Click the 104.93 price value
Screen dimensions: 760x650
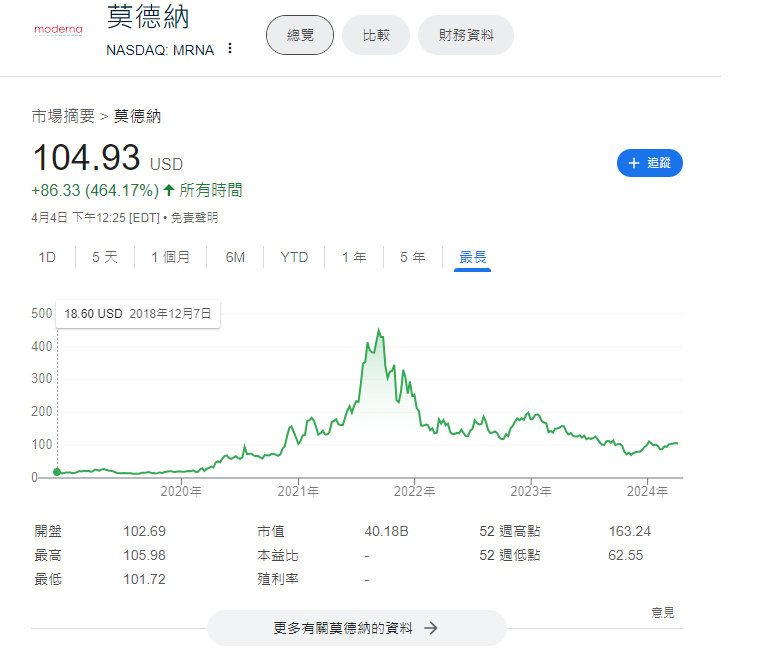pos(86,158)
